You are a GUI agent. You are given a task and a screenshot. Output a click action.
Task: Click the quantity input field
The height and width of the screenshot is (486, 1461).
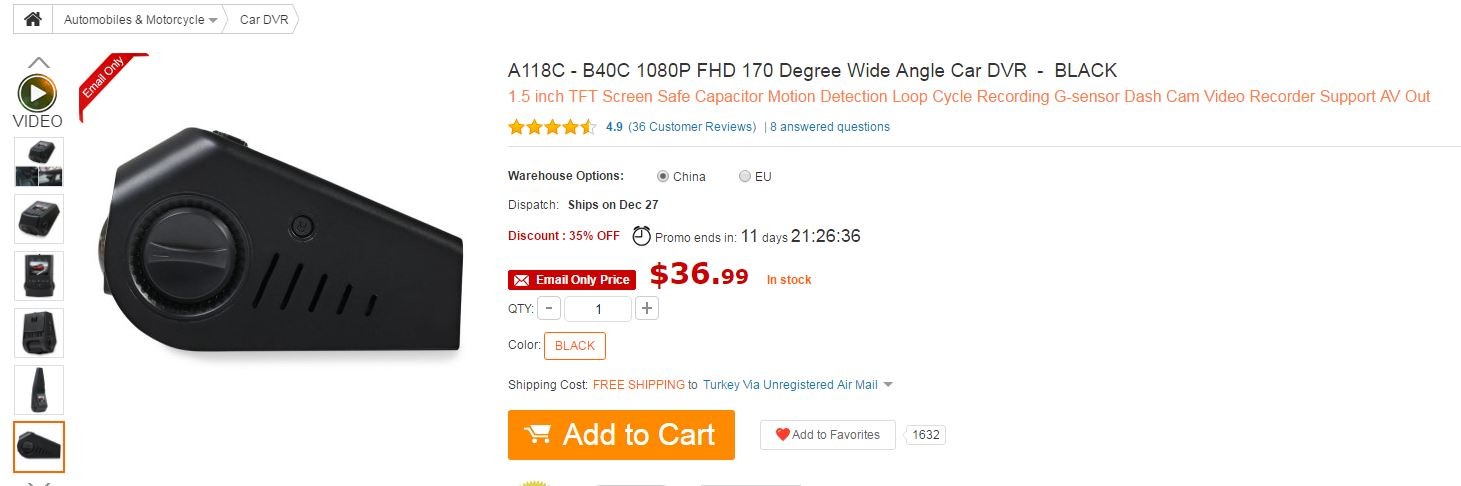pyautogui.click(x=597, y=308)
